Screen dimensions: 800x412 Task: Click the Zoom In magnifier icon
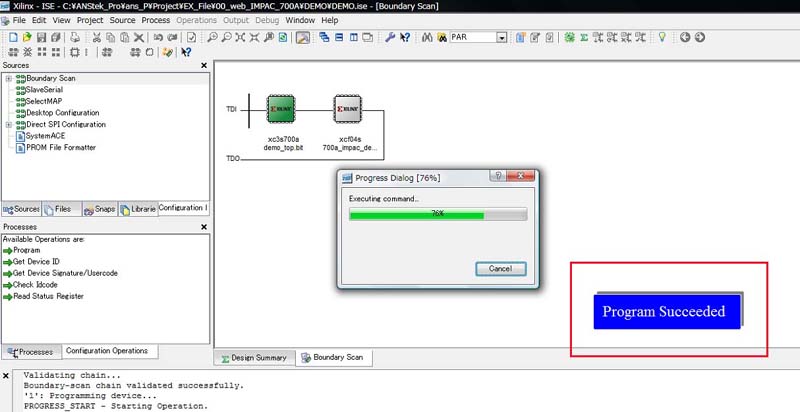[212, 37]
